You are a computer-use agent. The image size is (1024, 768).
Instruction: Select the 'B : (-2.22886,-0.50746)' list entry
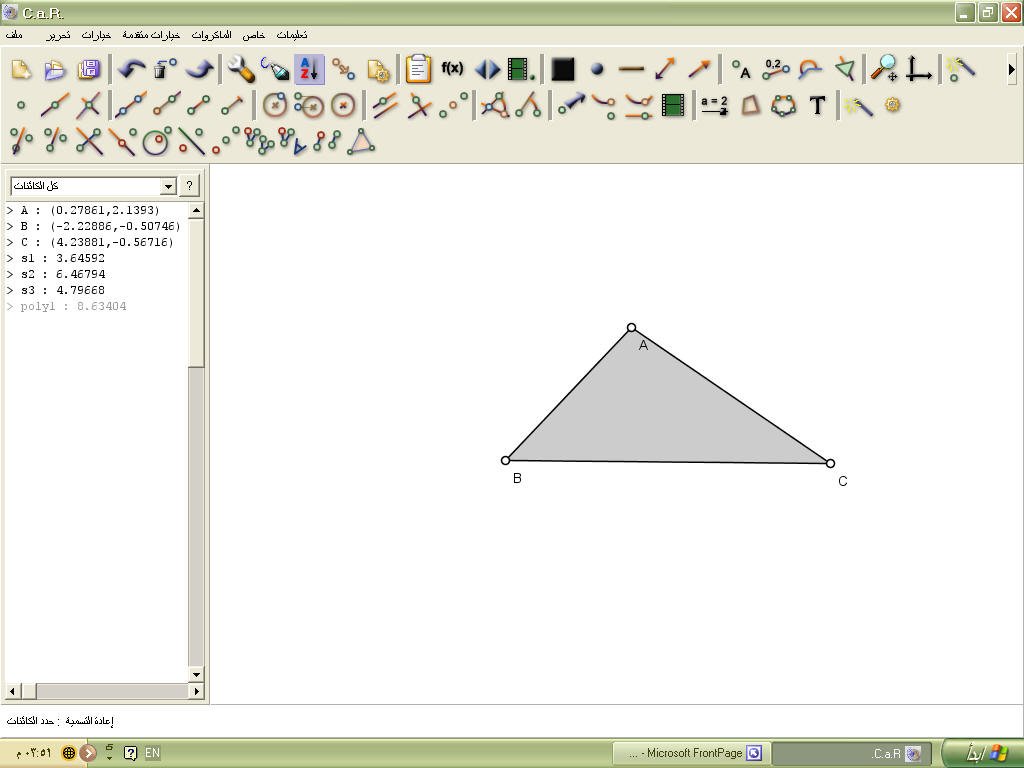click(93, 226)
